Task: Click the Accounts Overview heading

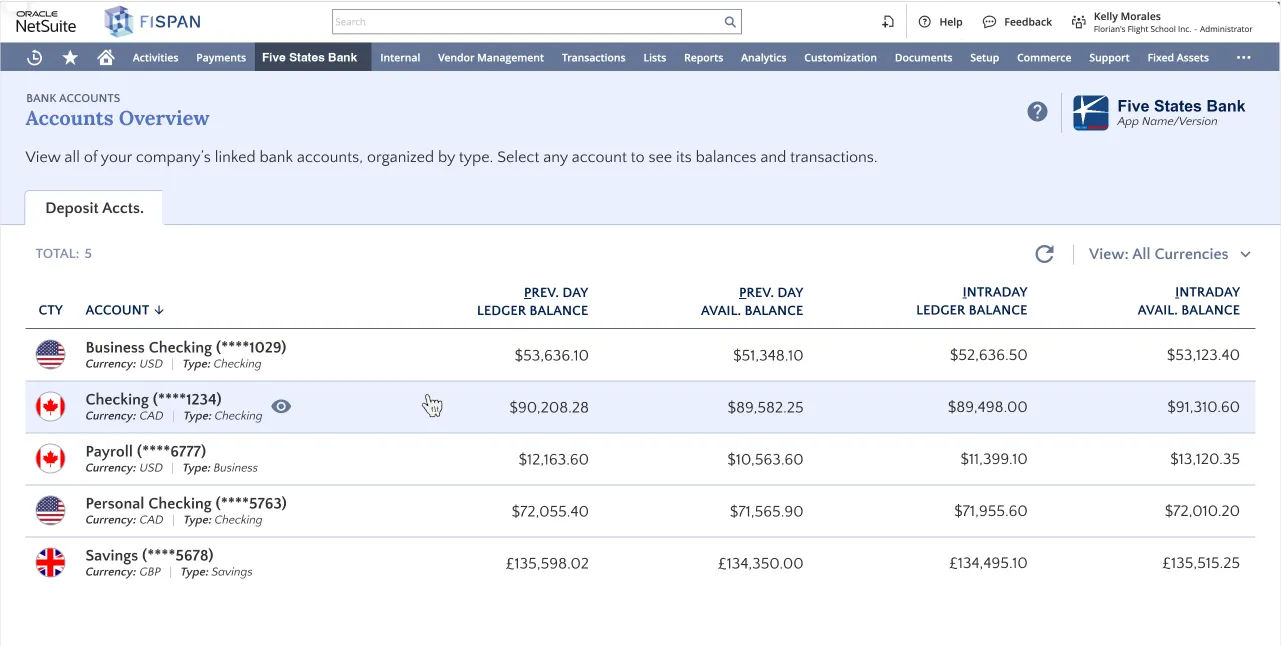Action: 117,118
